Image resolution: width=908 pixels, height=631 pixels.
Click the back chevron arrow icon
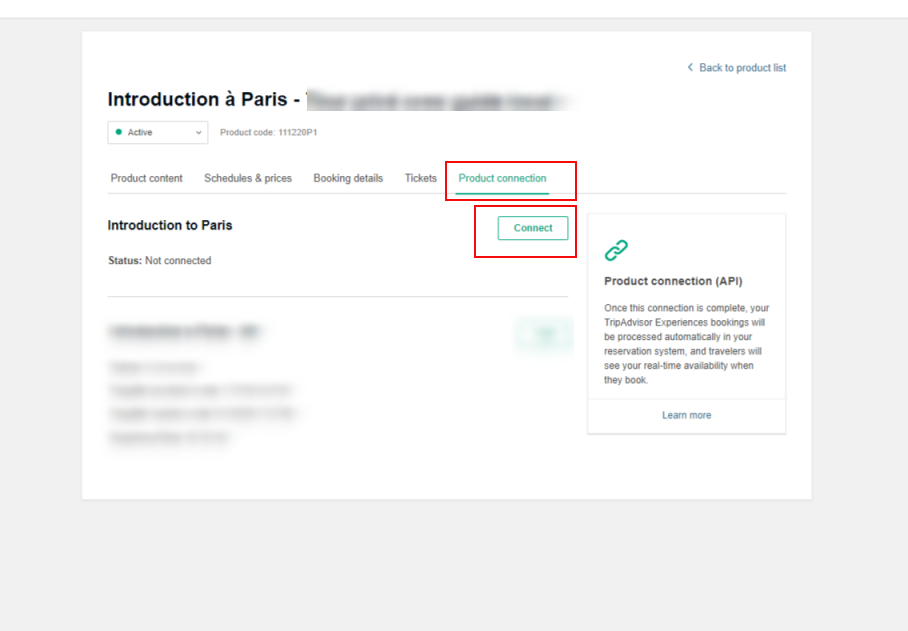[x=690, y=67]
